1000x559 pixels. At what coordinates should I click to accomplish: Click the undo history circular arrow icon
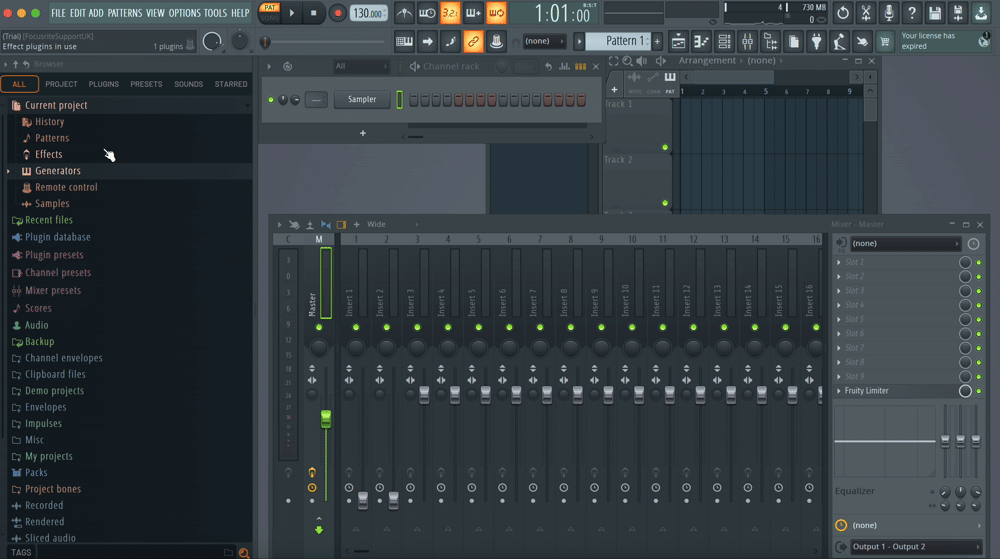pos(842,13)
